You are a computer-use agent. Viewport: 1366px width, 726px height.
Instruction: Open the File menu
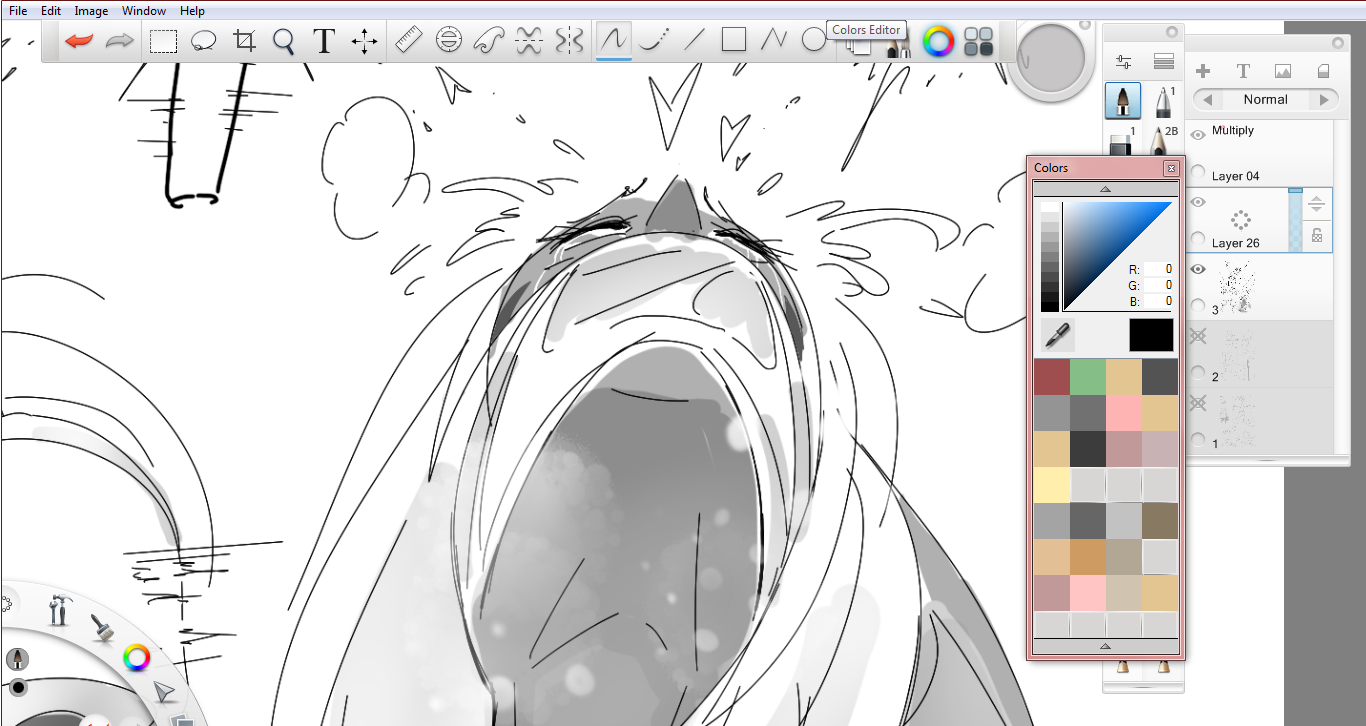18,11
